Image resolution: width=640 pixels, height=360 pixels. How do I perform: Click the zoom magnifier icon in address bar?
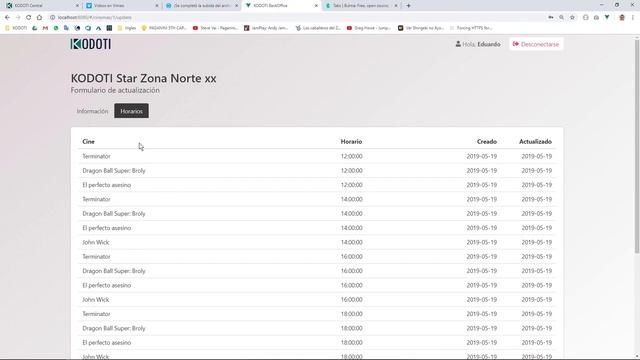pyautogui.click(x=562, y=18)
